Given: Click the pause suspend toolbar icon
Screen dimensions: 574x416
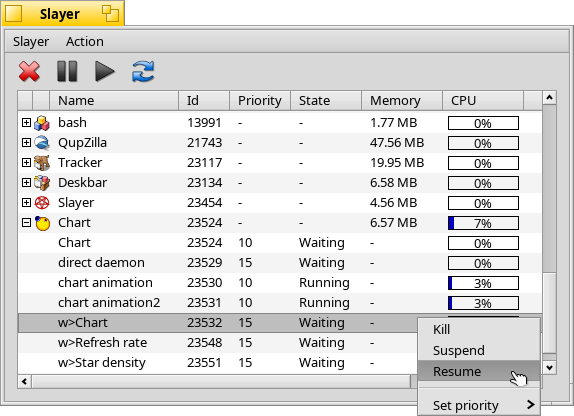Looking at the screenshot, I should (67, 71).
